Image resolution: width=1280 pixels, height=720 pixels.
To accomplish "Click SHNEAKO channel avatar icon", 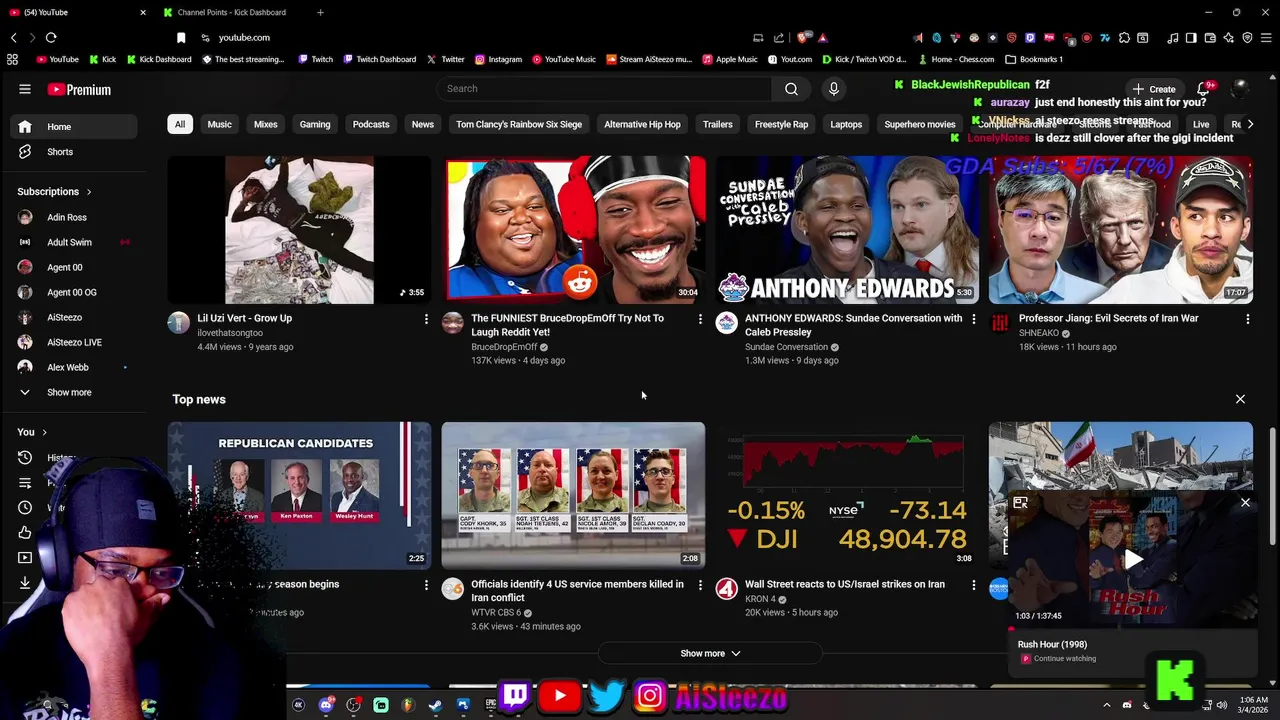I will [1000, 322].
